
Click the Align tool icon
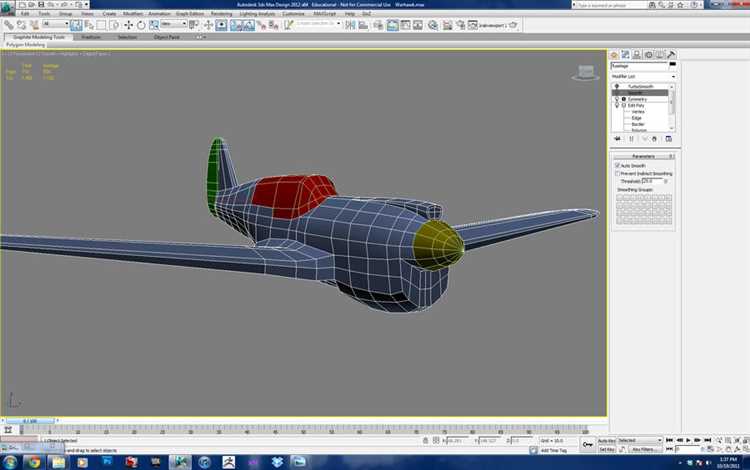point(363,25)
